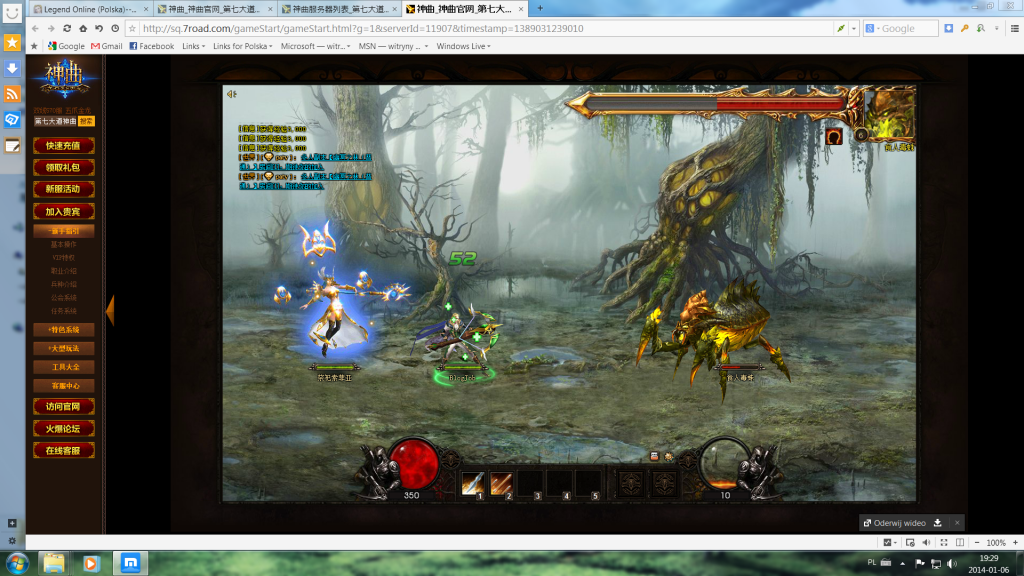Screen dimensions: 1024x576
Task: Switch to the Legend Online (Polska) tab
Action: 90,9
